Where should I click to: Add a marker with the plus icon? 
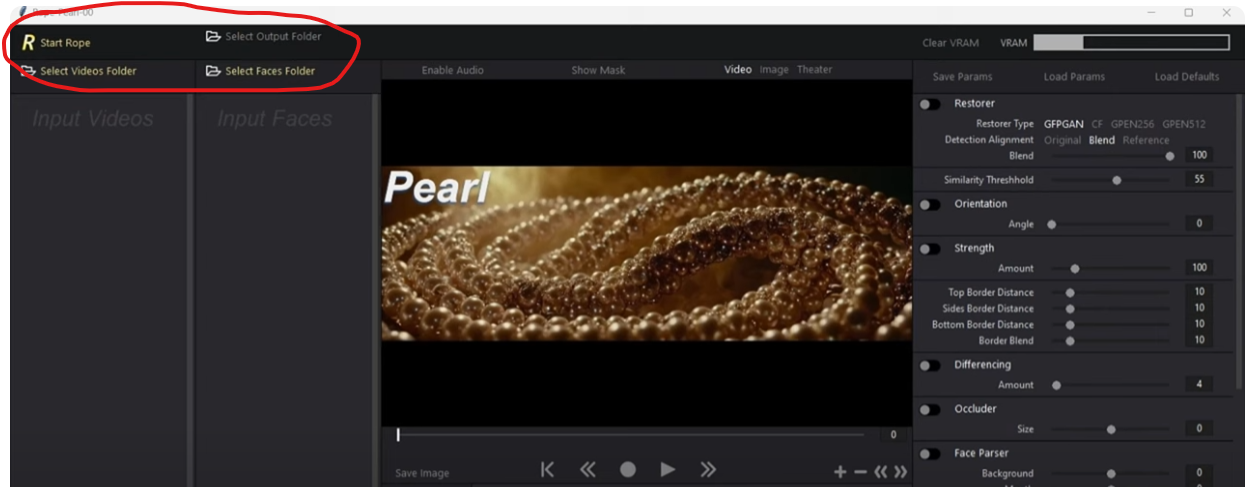(840, 472)
